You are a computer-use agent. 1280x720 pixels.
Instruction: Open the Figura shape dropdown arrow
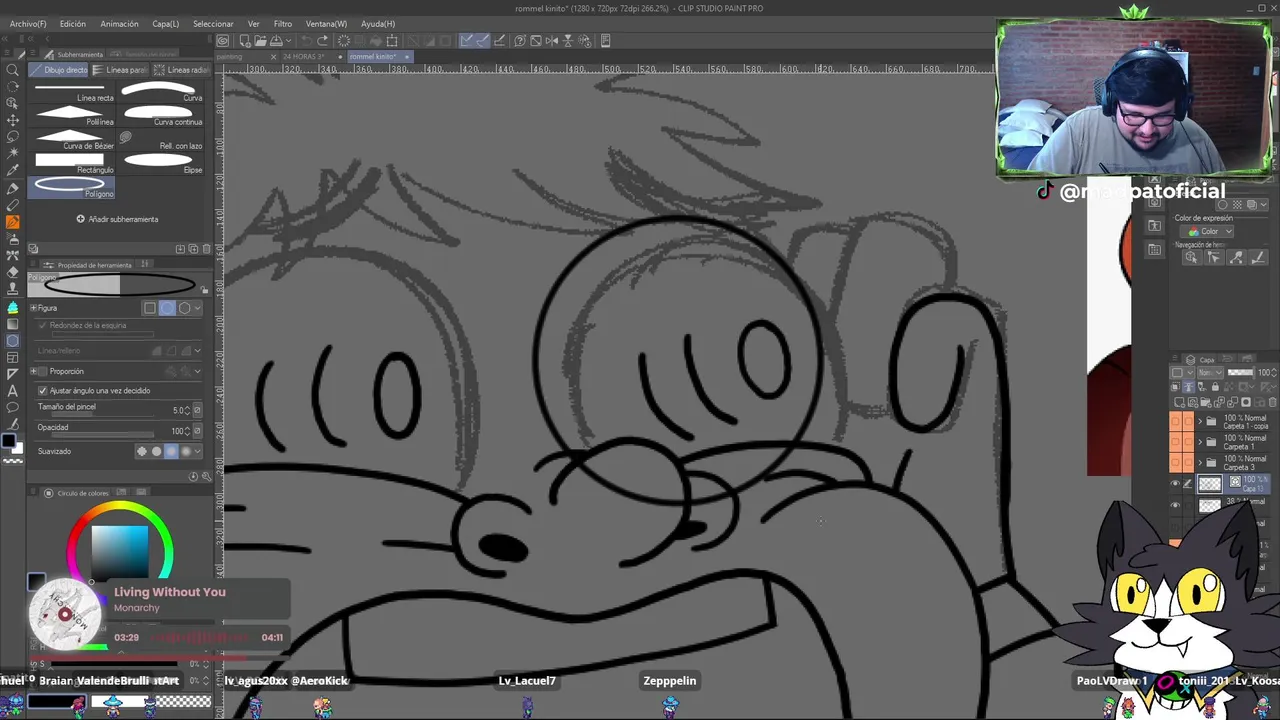coord(198,308)
